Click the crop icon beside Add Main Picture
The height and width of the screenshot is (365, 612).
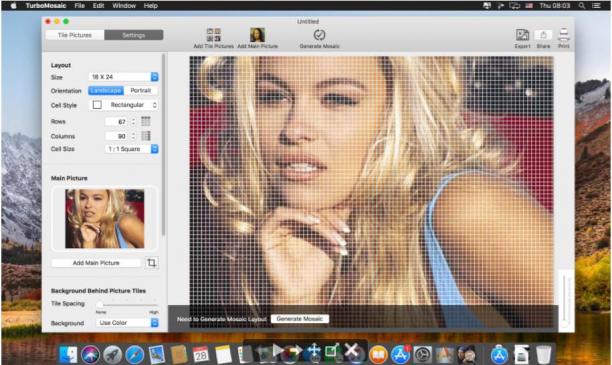(152, 263)
